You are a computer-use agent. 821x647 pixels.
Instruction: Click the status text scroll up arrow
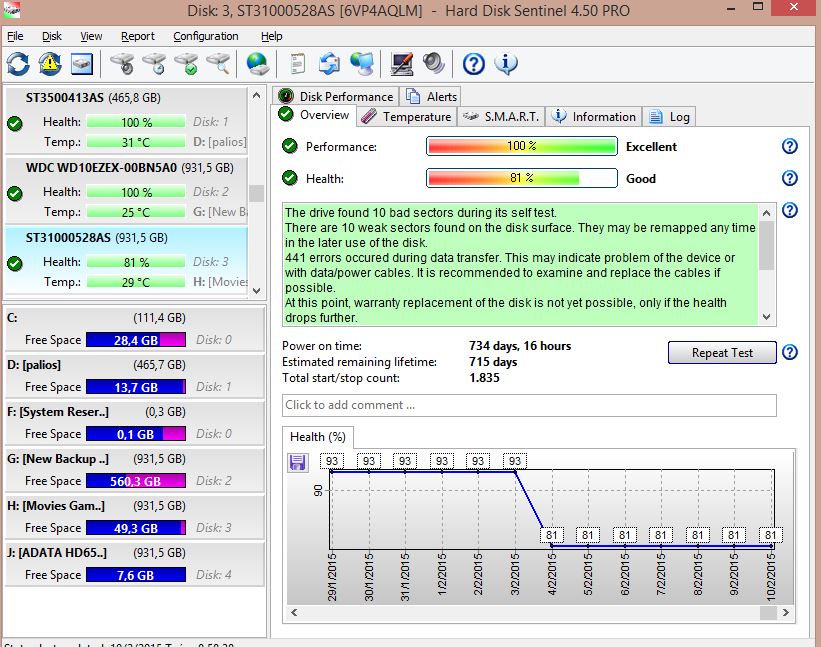767,213
